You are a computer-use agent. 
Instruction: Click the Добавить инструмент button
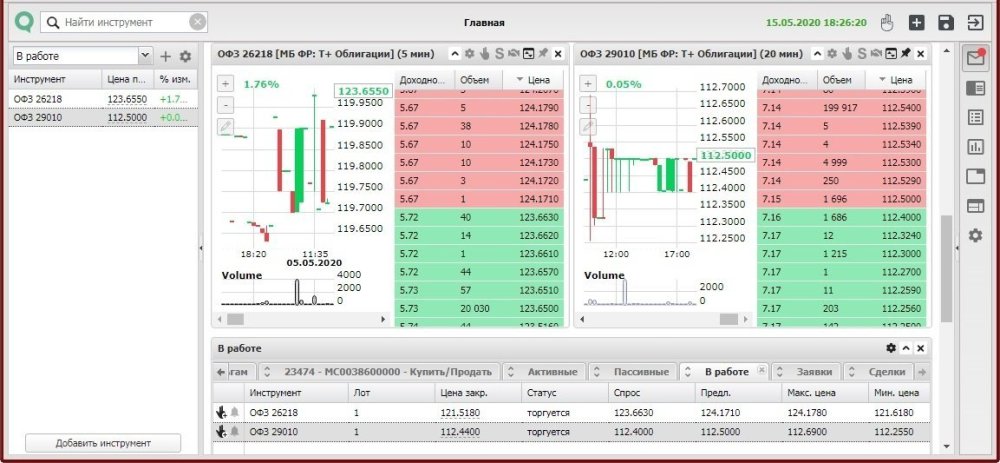click(103, 443)
